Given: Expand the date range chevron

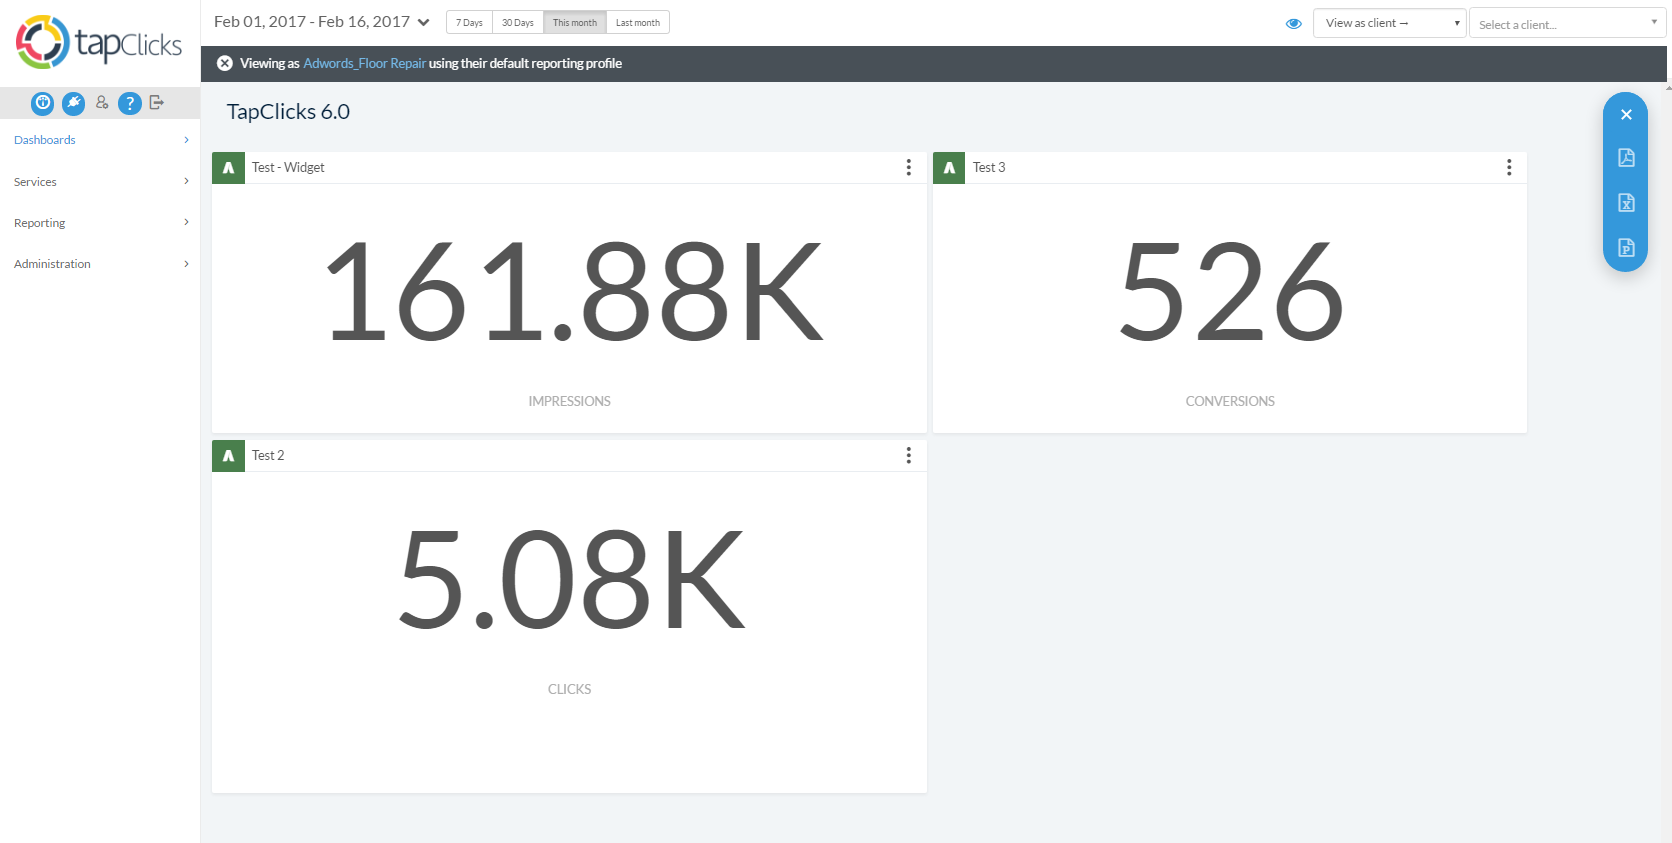Looking at the screenshot, I should (424, 22).
